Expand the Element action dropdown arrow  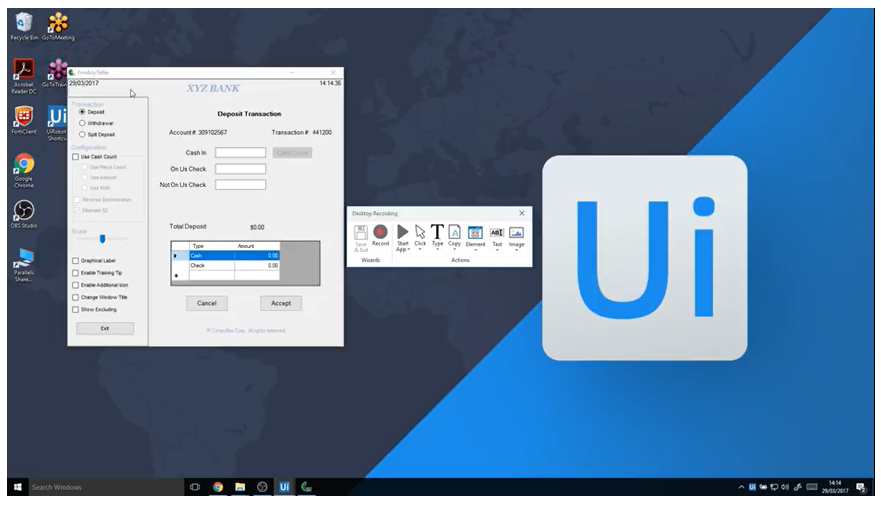[475, 250]
